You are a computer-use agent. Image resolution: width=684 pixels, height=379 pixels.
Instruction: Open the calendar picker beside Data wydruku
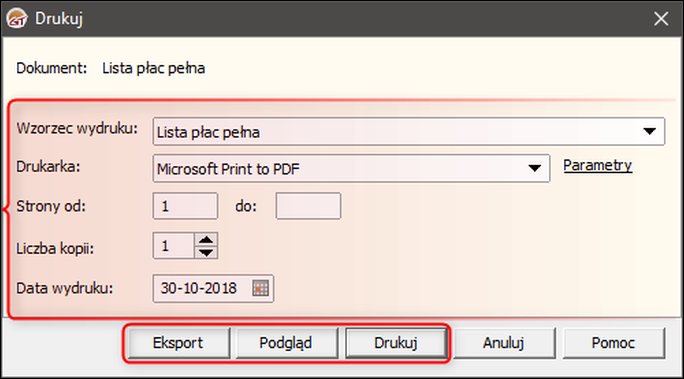point(260,288)
